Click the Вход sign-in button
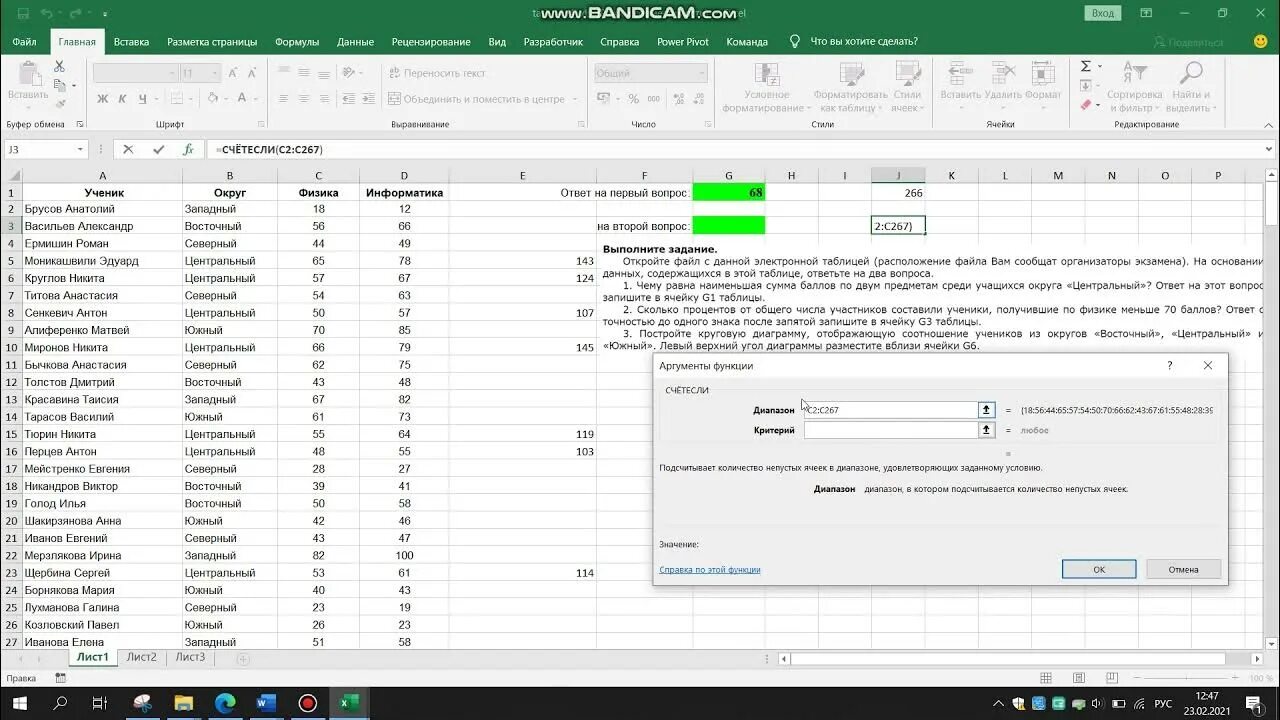Viewport: 1280px width, 720px height. (x=1103, y=13)
